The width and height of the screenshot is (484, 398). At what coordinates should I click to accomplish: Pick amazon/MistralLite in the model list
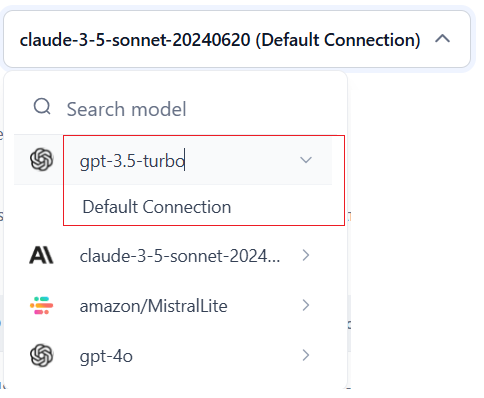click(153, 306)
